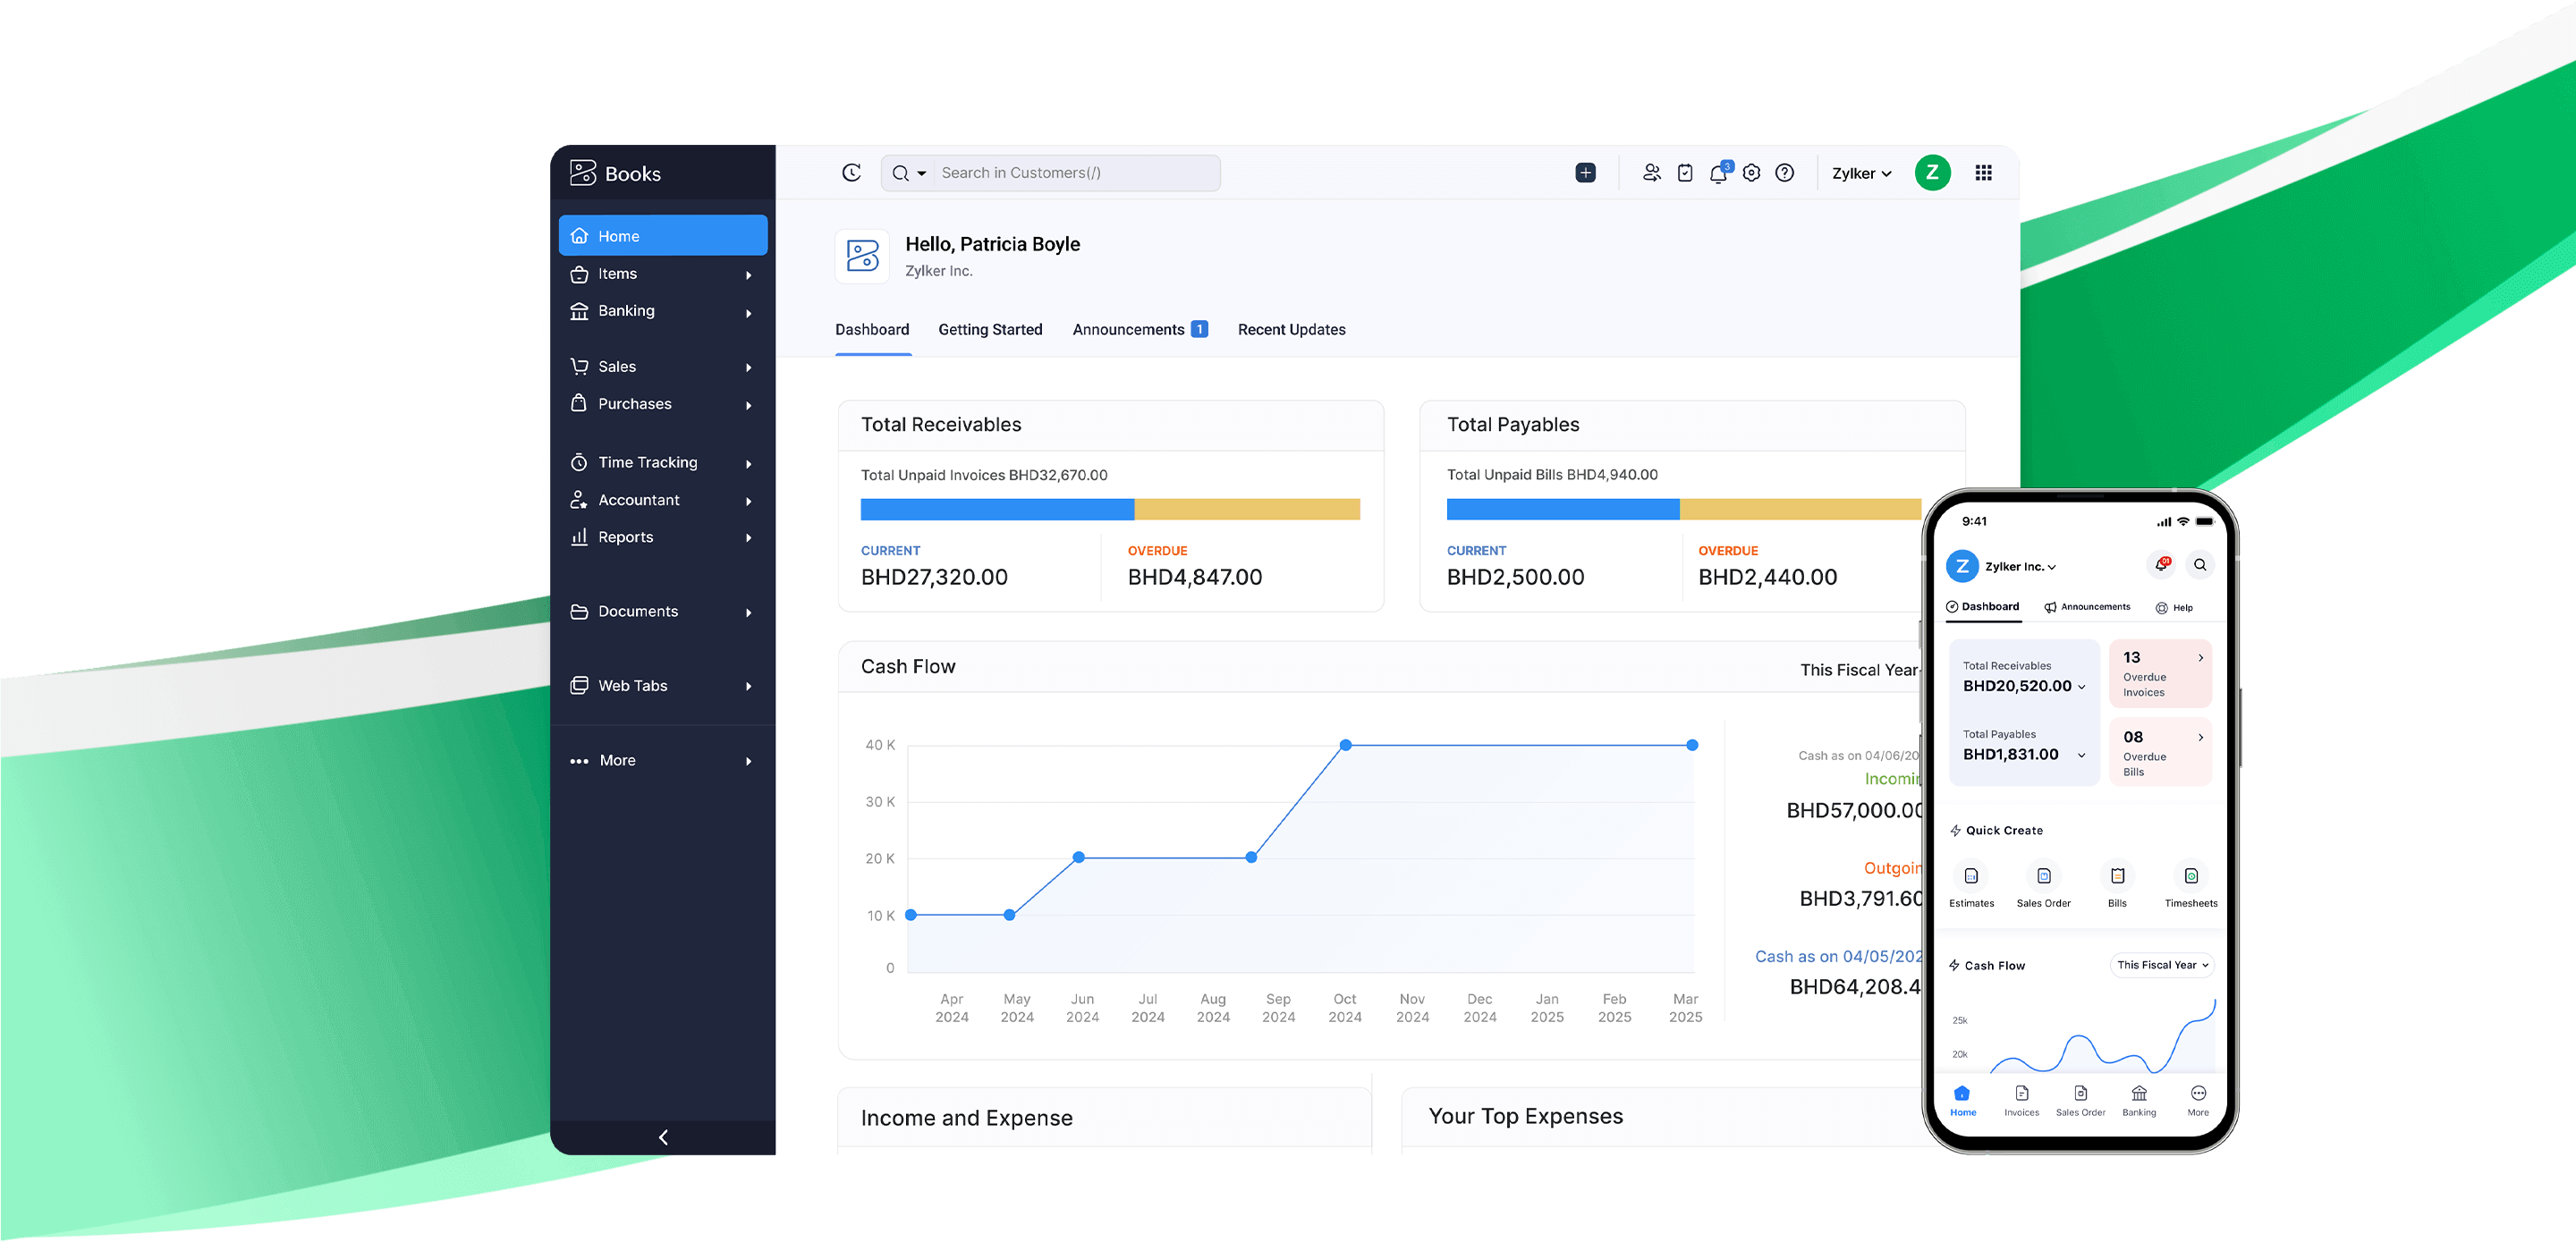Collapse the sidebar with bottom chevron

662,1137
